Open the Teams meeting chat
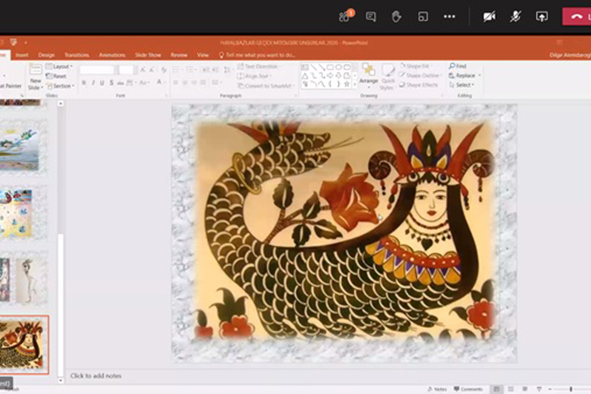Image resolution: width=591 pixels, height=394 pixels. pyautogui.click(x=371, y=16)
